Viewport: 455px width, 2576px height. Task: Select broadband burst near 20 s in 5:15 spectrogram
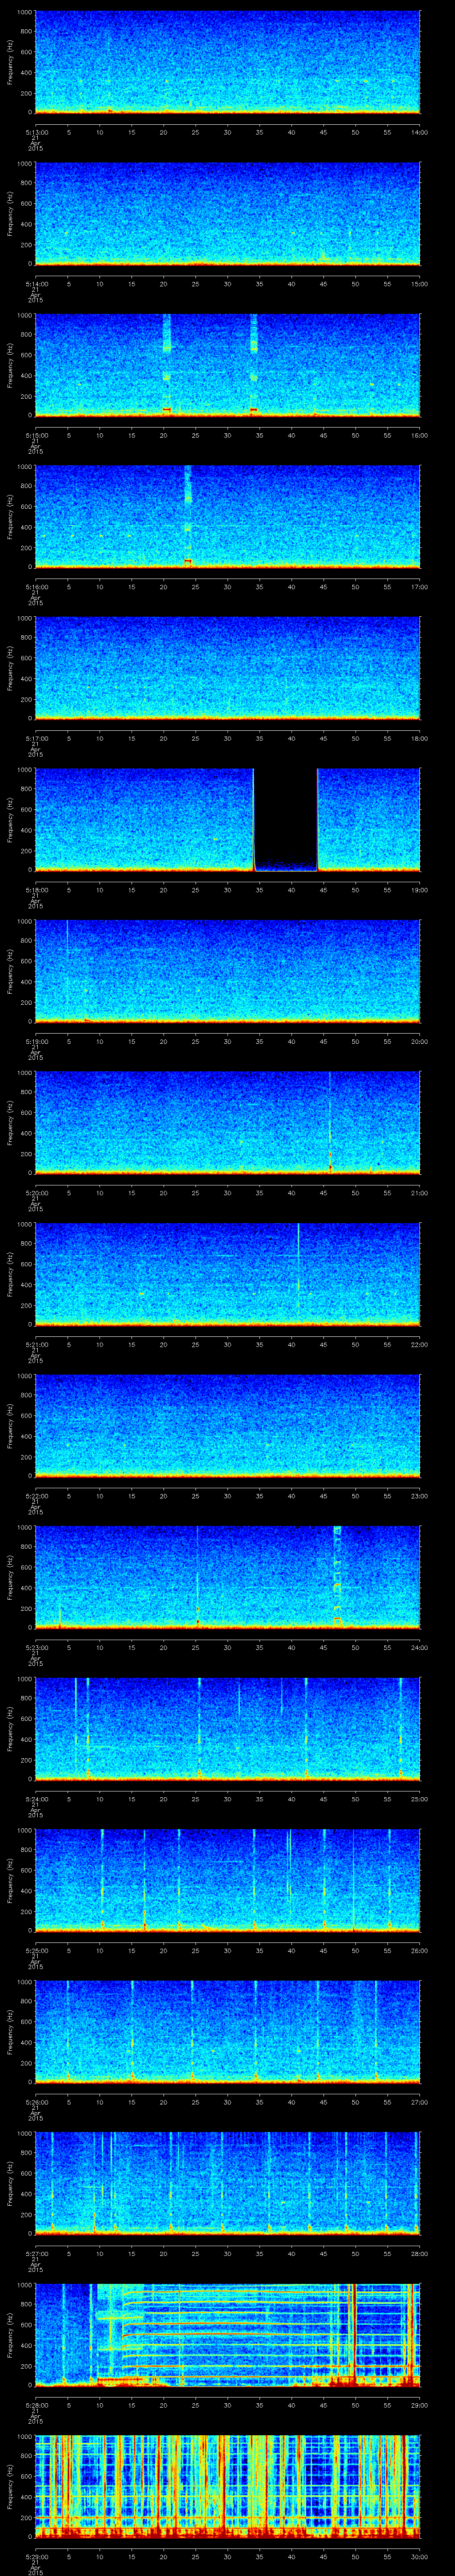(167, 364)
